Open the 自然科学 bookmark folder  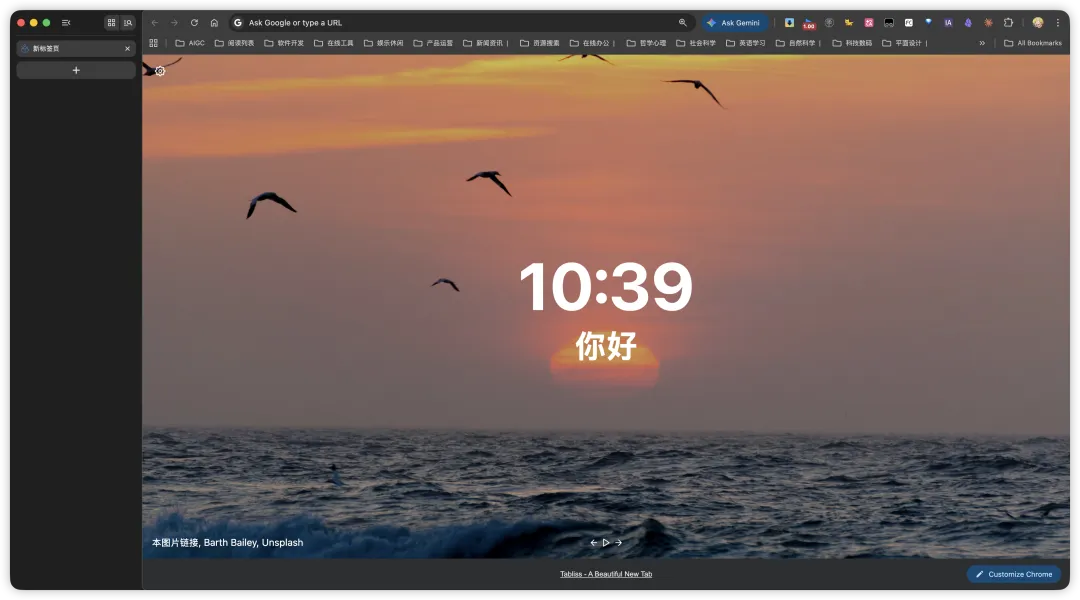pos(798,43)
